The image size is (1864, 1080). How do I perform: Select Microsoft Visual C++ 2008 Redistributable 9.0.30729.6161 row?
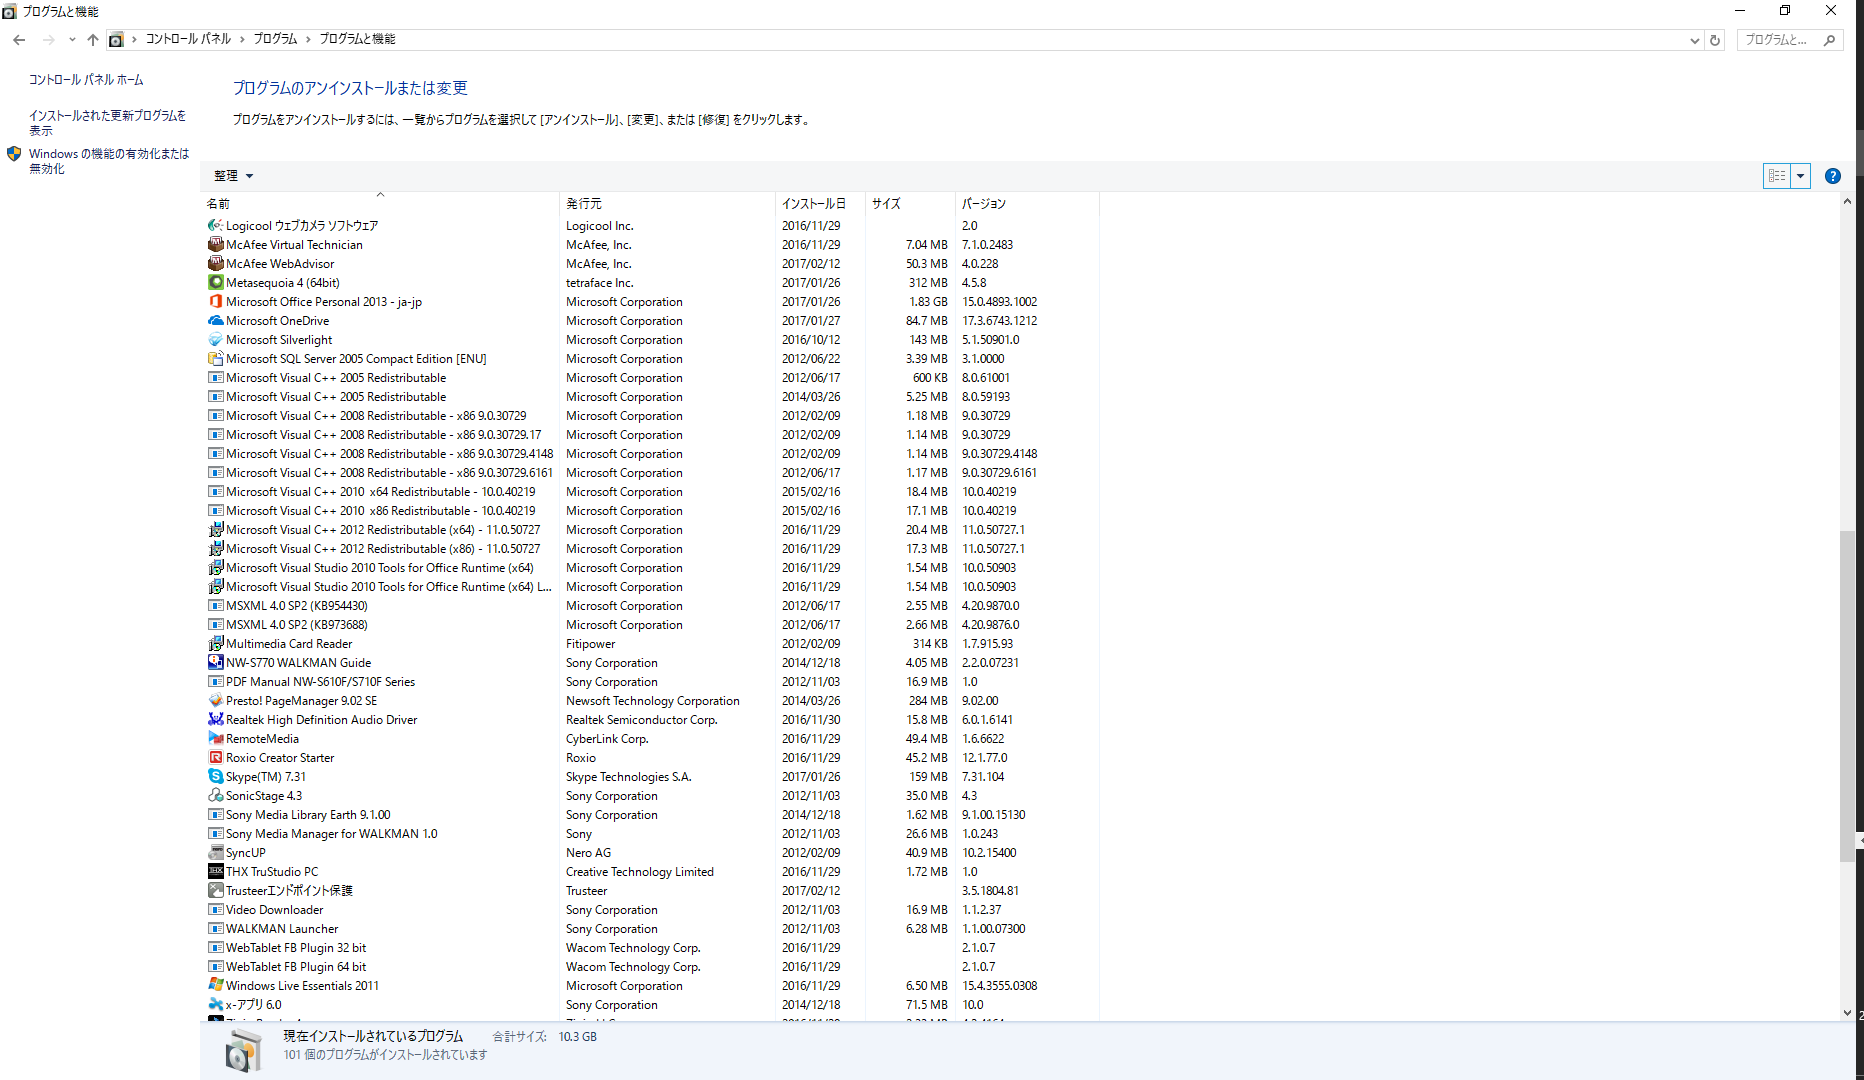pos(652,473)
